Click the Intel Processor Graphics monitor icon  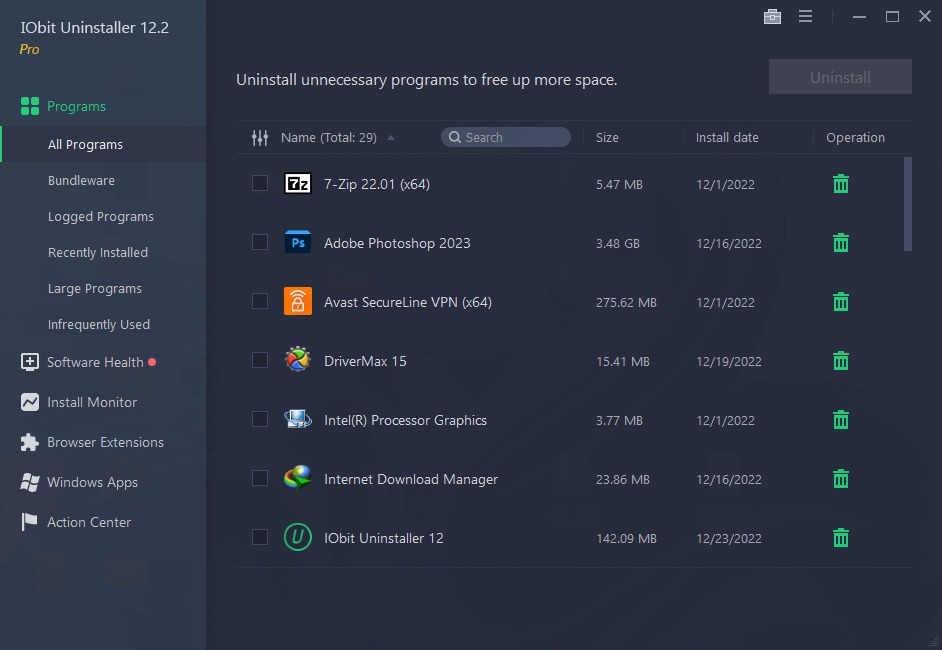(x=297, y=419)
